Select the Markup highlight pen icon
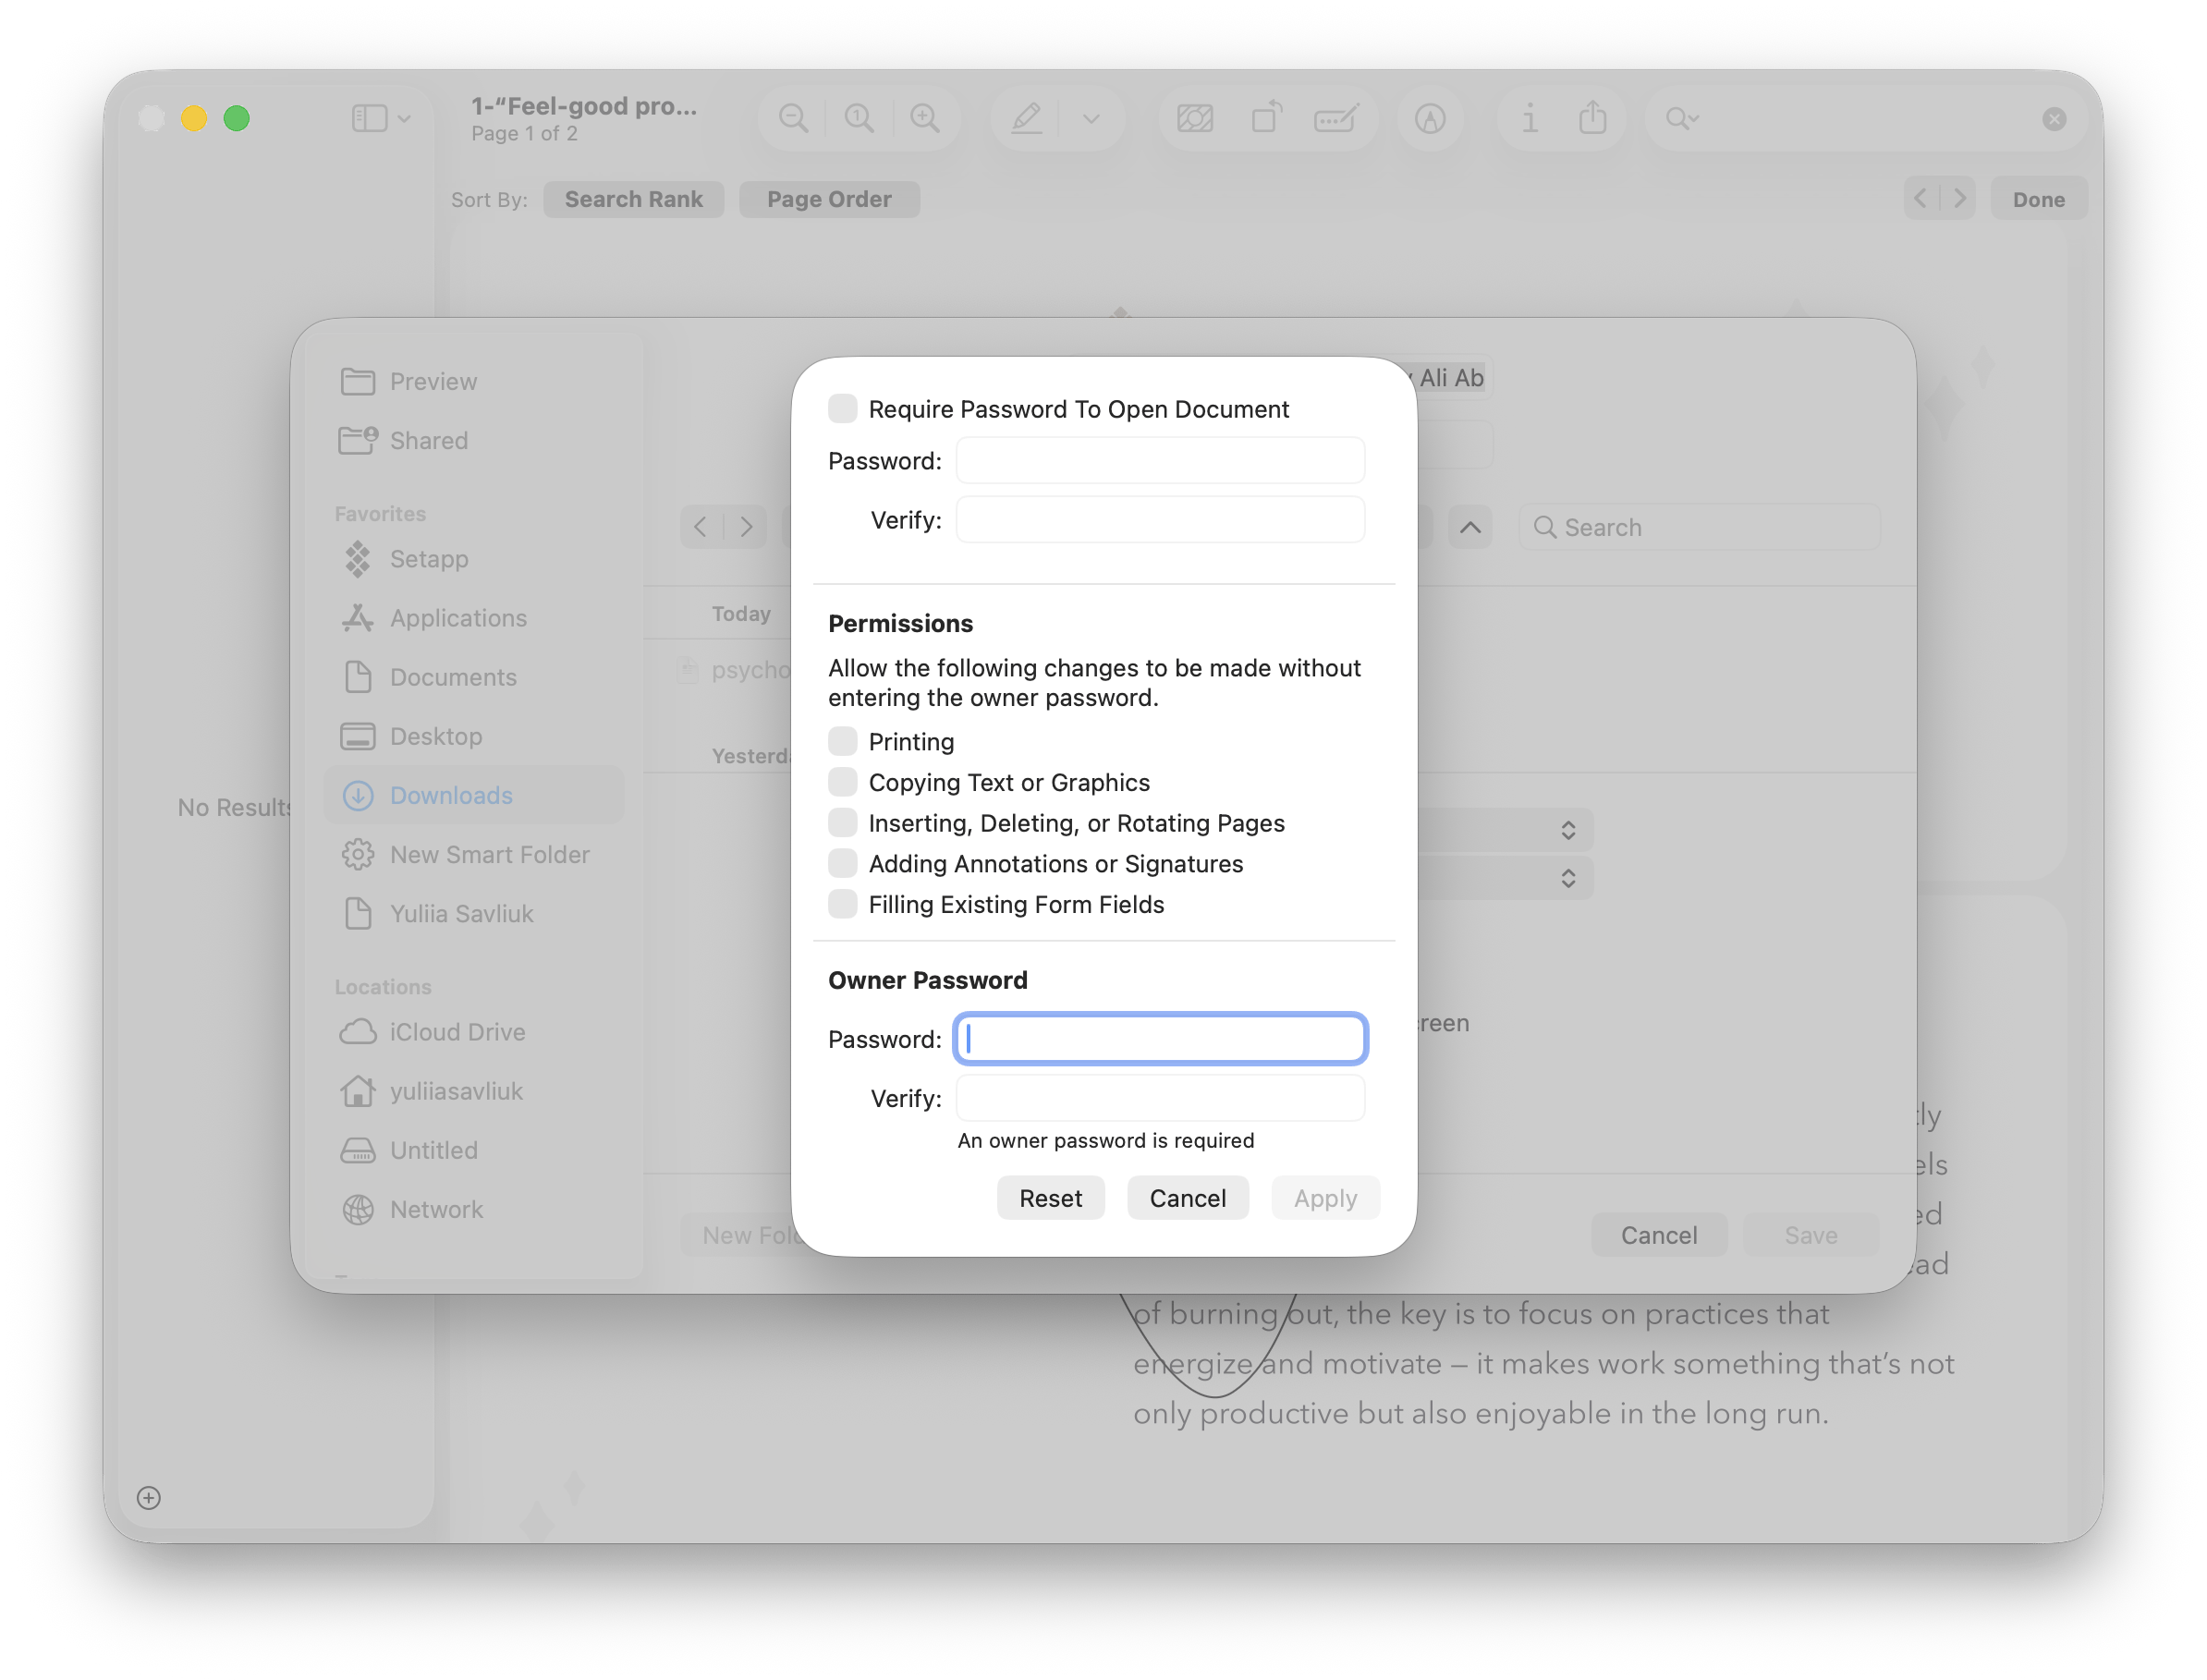 tap(1026, 119)
